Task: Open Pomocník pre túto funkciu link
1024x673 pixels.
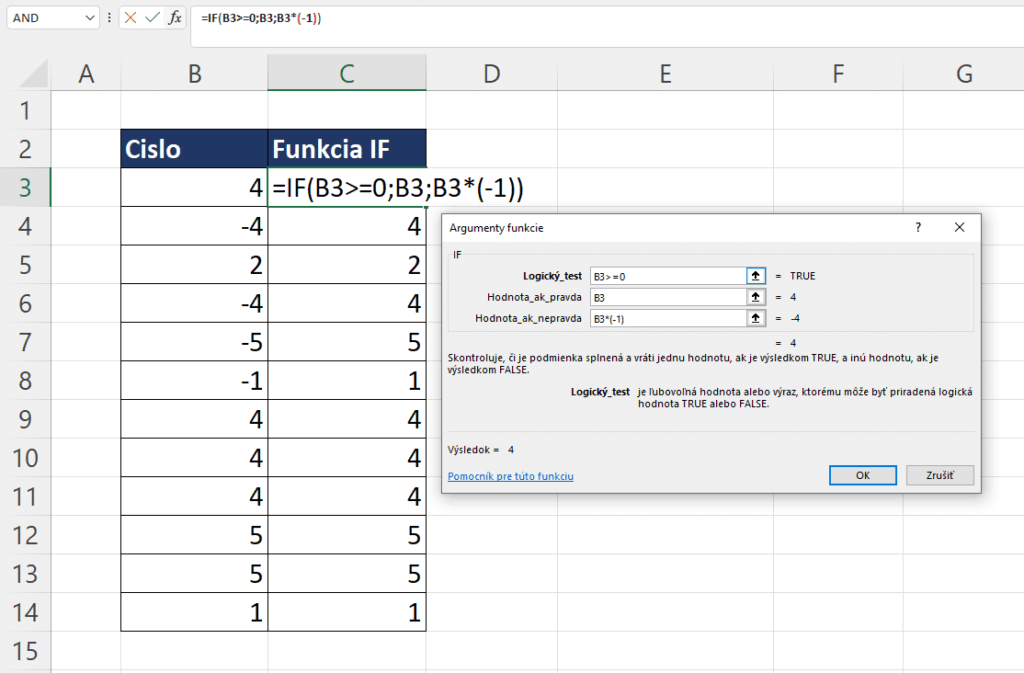Action: pyautogui.click(x=510, y=476)
